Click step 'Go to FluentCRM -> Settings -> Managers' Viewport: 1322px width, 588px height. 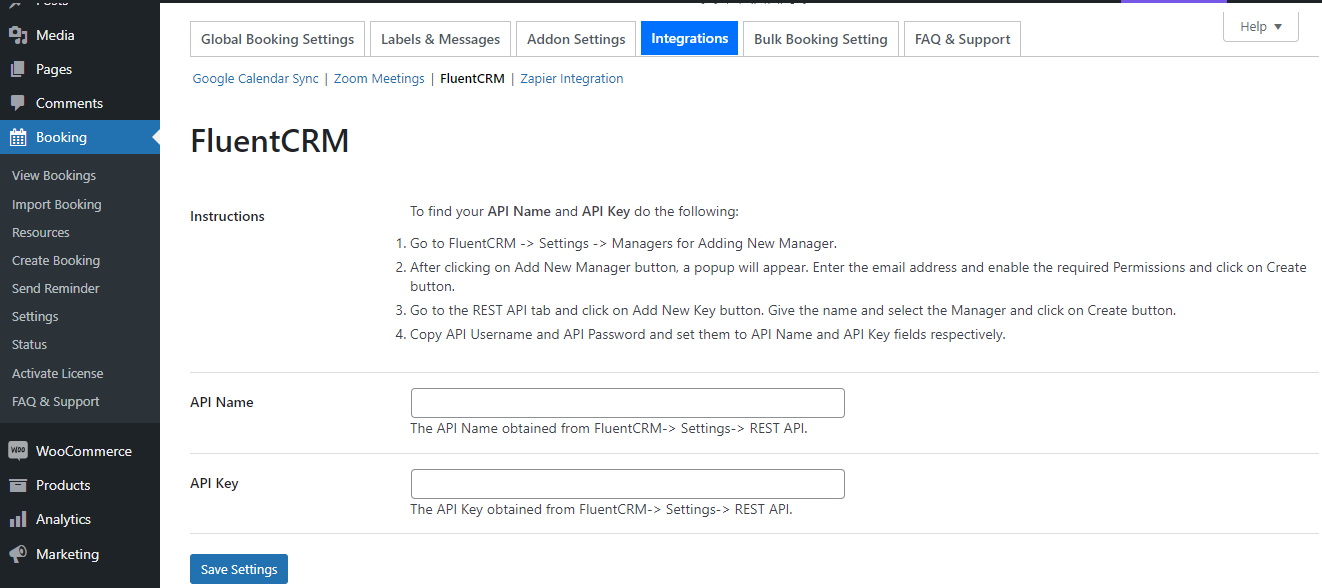point(623,243)
